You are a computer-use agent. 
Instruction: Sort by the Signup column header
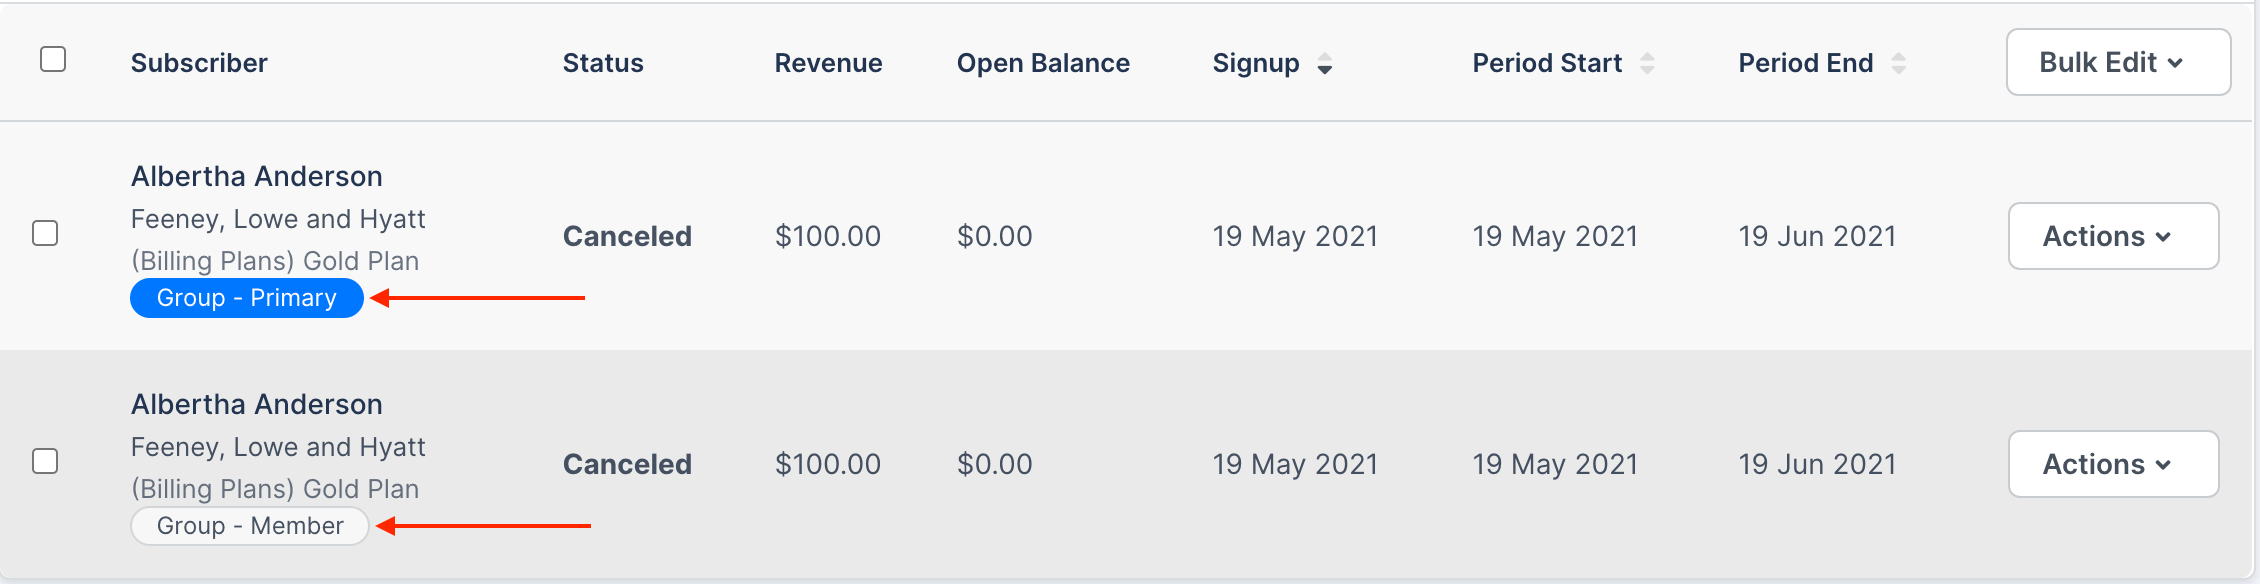coord(1256,63)
